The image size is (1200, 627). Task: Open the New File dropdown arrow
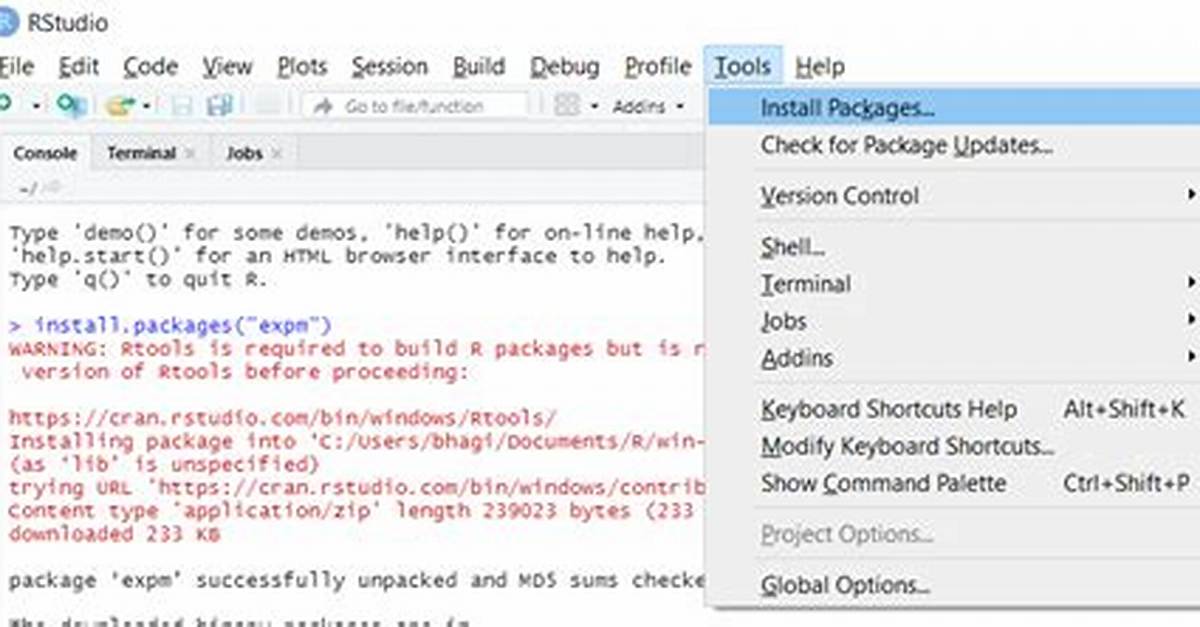click(x=36, y=106)
